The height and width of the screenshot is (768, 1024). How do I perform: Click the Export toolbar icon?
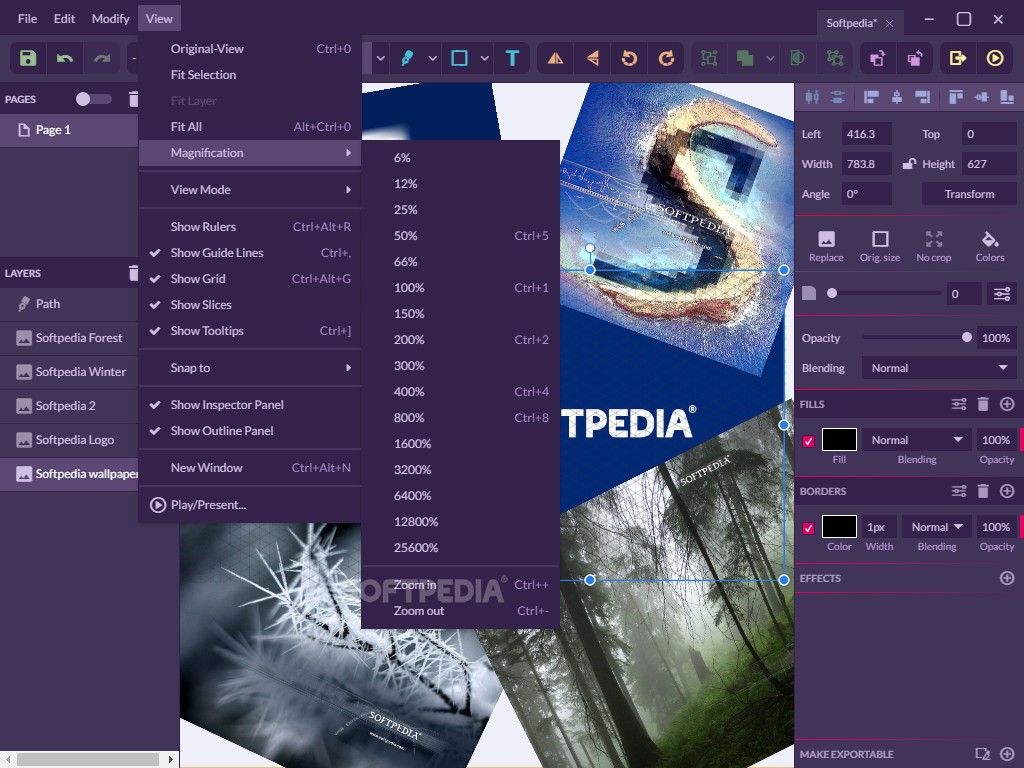coord(957,58)
